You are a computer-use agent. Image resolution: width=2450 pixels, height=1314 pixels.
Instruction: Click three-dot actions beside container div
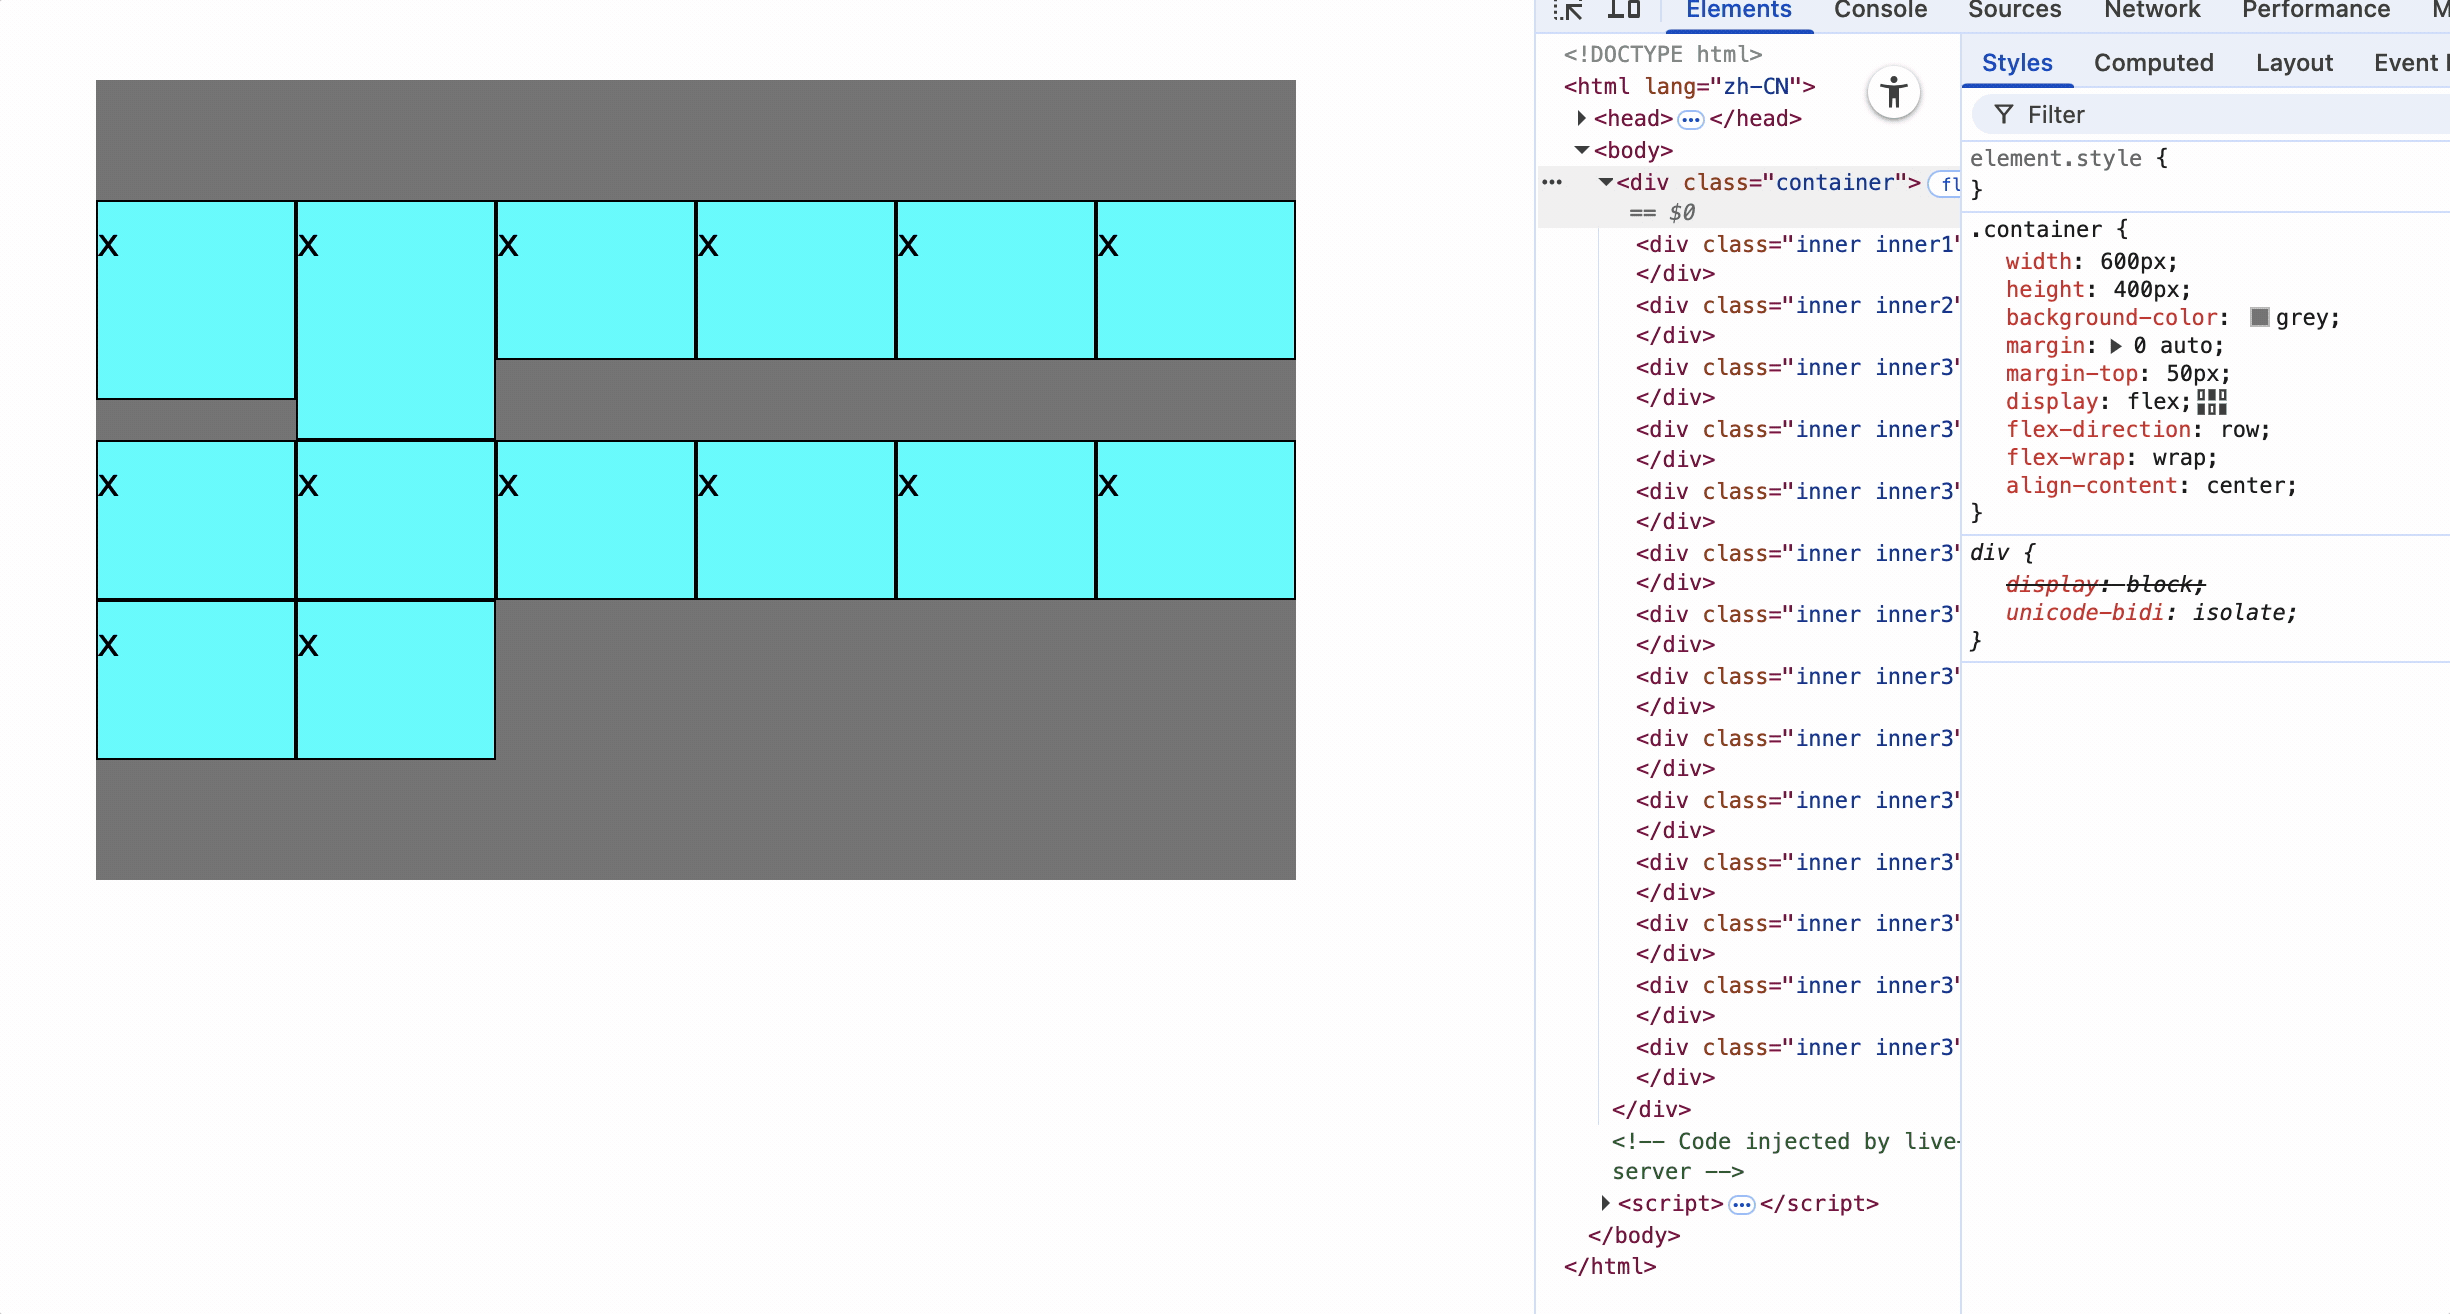tap(1552, 182)
